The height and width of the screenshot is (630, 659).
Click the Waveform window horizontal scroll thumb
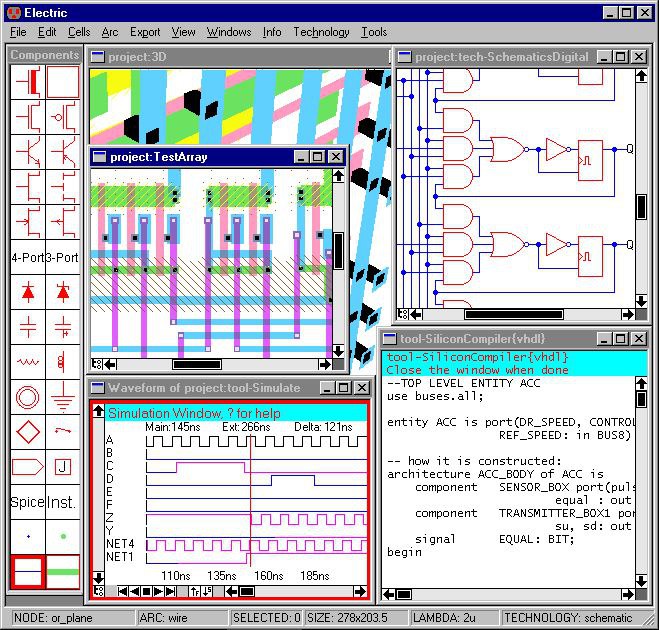247,592
